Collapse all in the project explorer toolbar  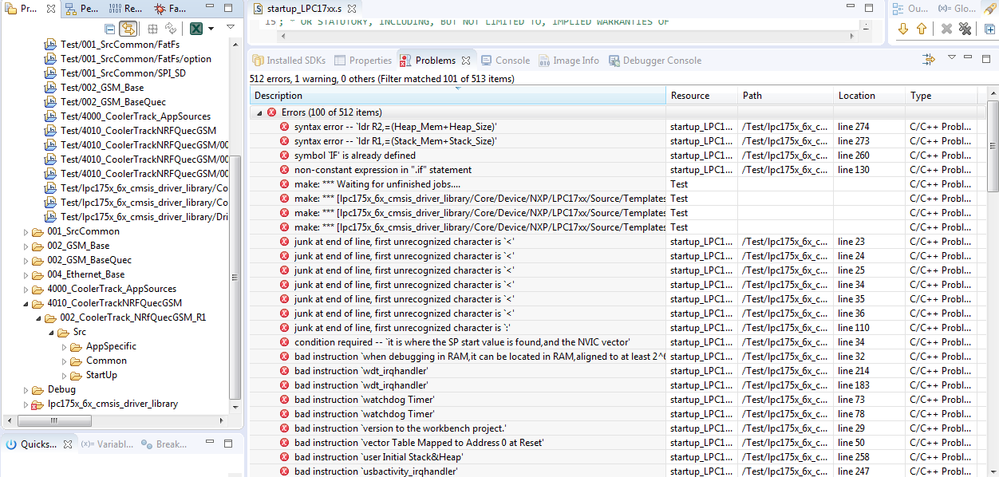pyautogui.click(x=110, y=29)
